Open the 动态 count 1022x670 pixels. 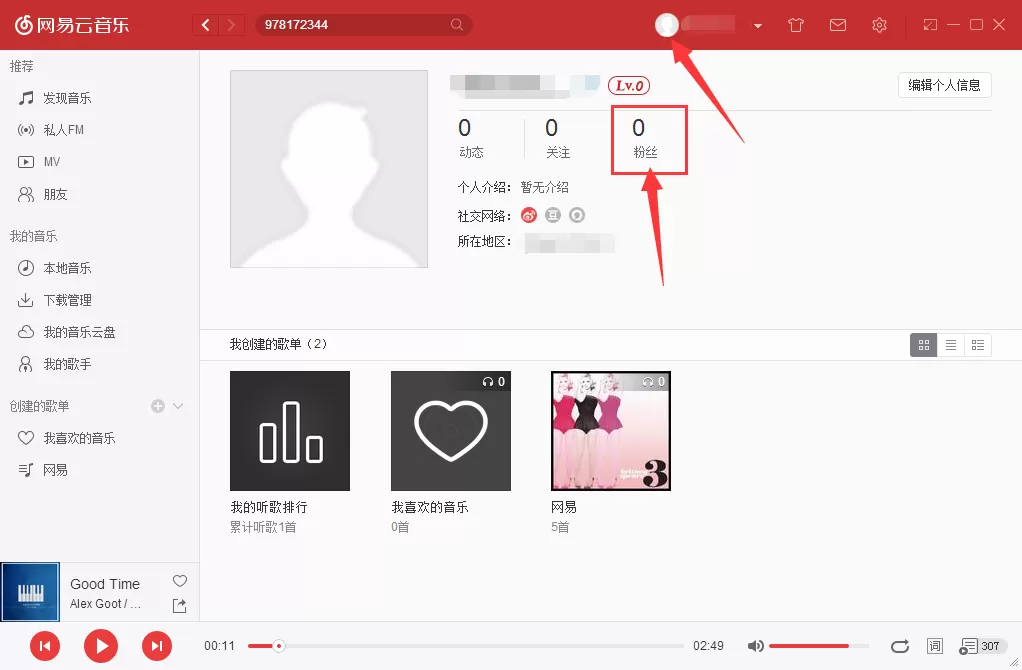471,138
